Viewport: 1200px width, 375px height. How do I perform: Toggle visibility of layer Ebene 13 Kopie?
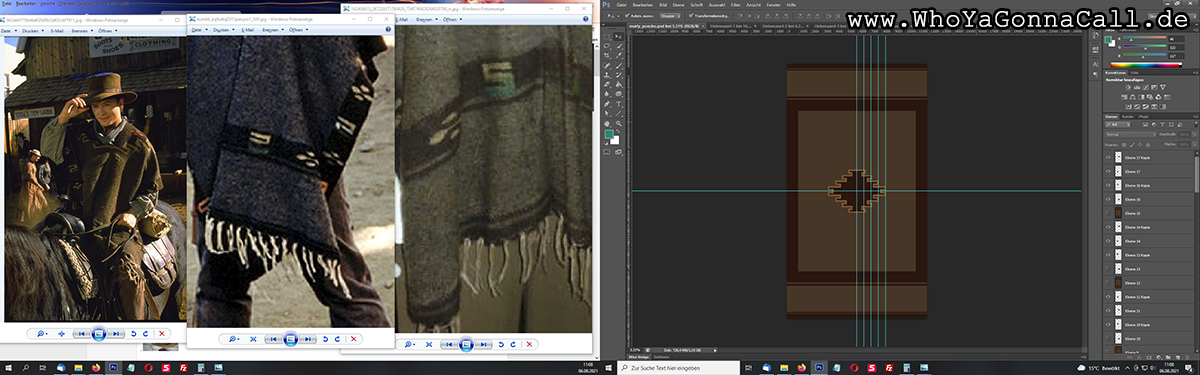(1108, 255)
